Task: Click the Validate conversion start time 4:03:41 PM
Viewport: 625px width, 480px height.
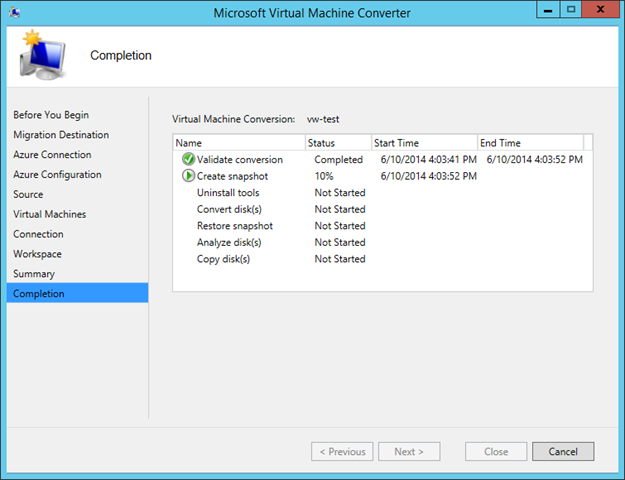Action: (x=428, y=159)
